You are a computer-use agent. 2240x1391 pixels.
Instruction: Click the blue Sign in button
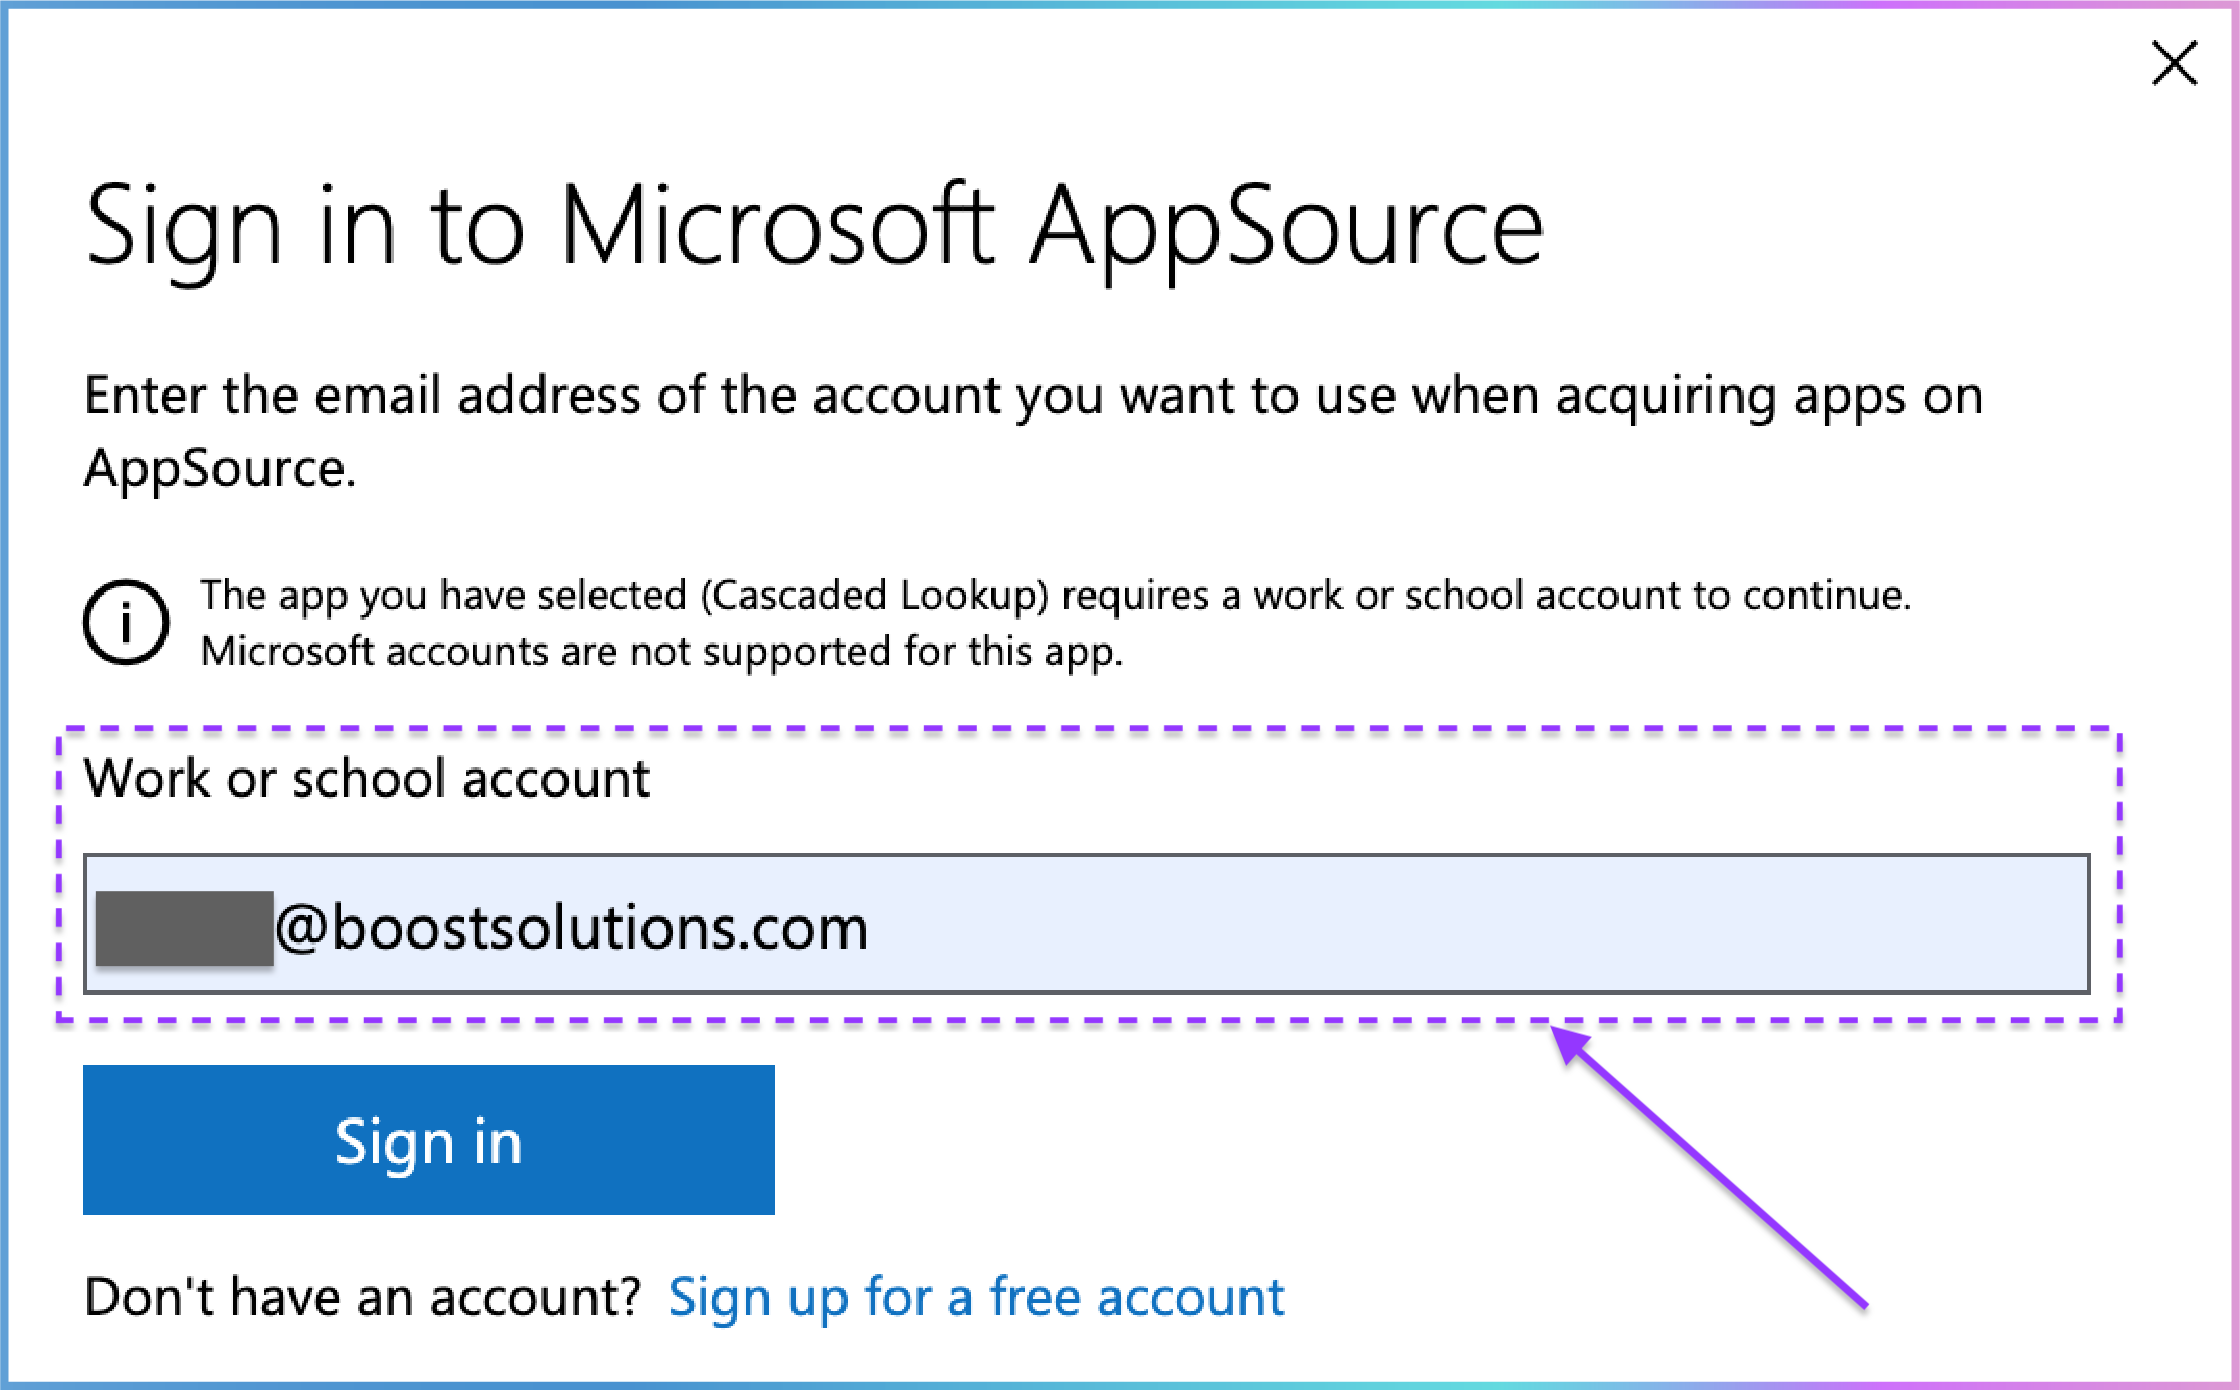pyautogui.click(x=429, y=1140)
